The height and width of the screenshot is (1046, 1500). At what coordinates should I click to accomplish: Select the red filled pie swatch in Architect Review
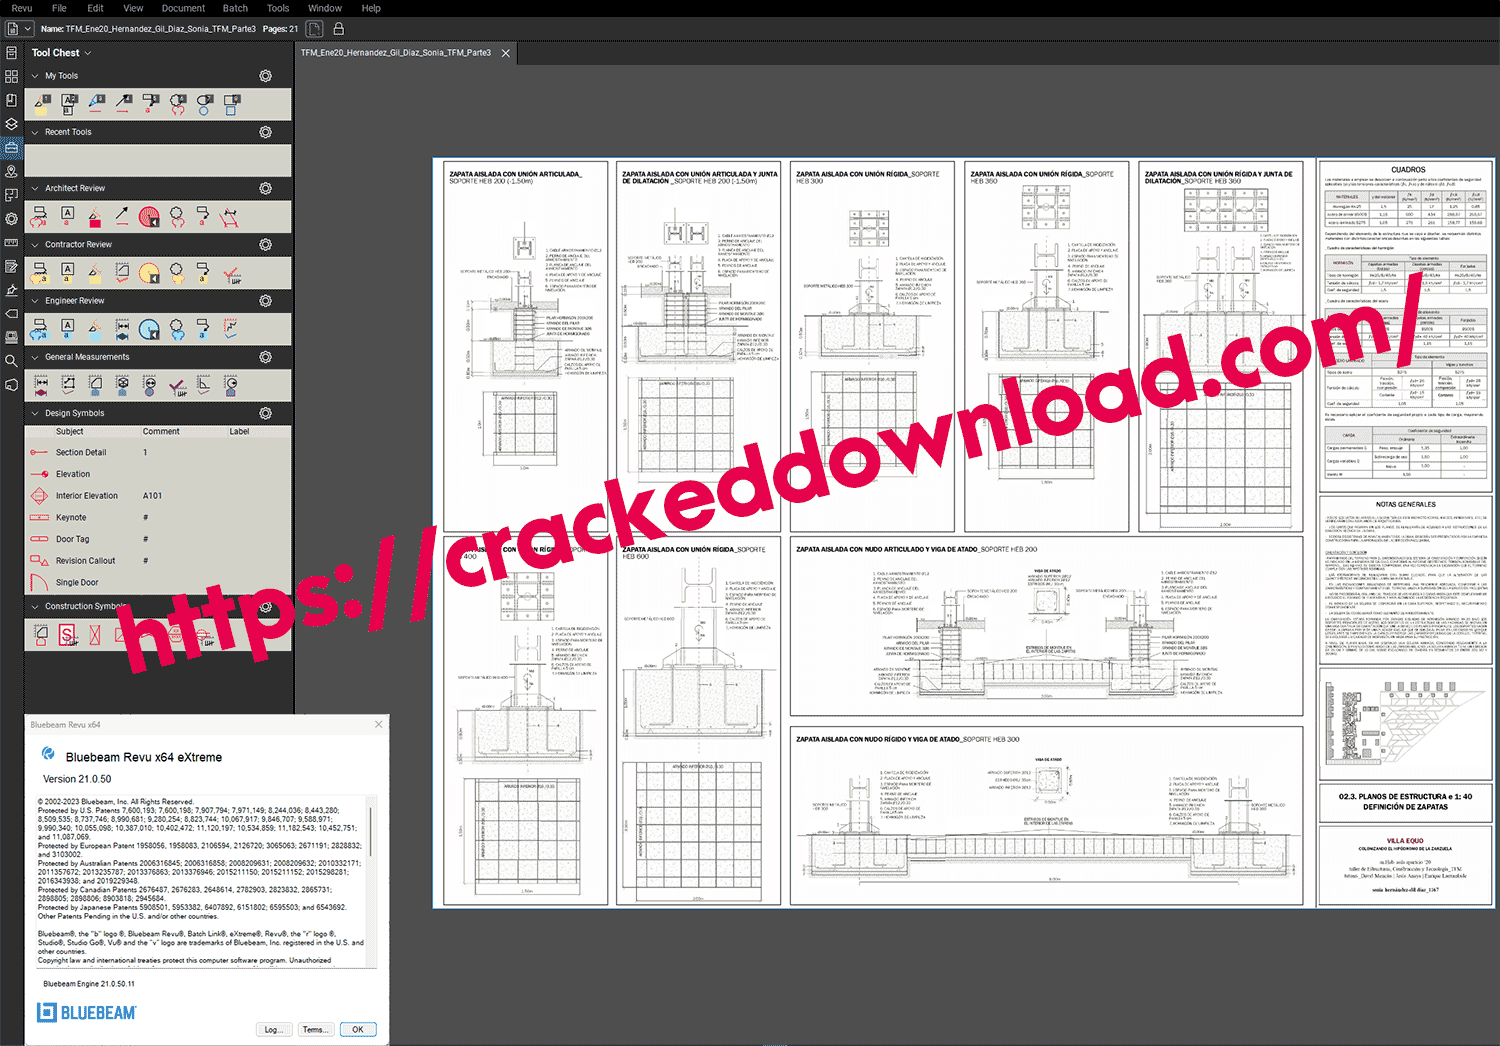[x=149, y=216]
